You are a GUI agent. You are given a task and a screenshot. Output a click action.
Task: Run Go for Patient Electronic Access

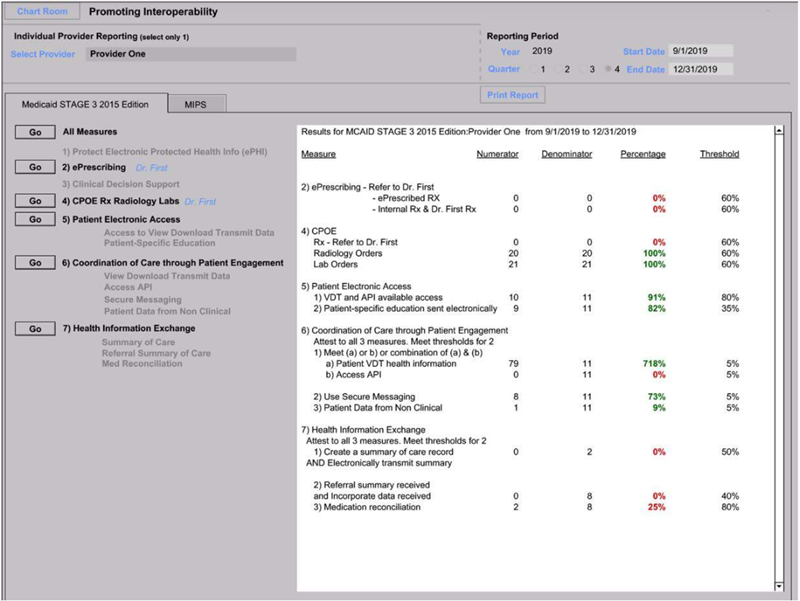35,218
